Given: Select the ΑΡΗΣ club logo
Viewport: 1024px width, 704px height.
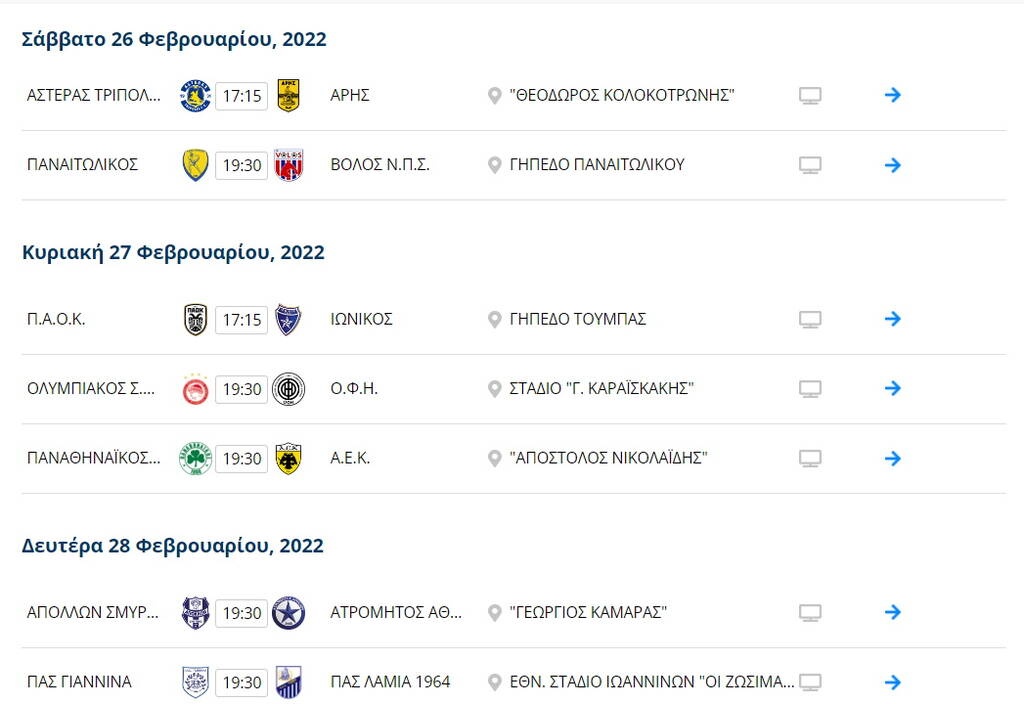Looking at the screenshot, I should pos(288,95).
